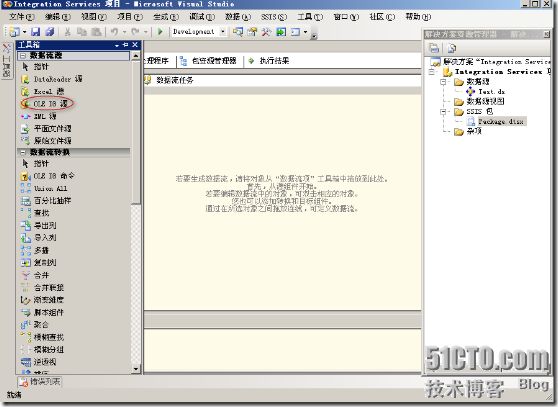The height and width of the screenshot is (407, 558).
Task: Open the 编辑 menu
Action: 58,17
